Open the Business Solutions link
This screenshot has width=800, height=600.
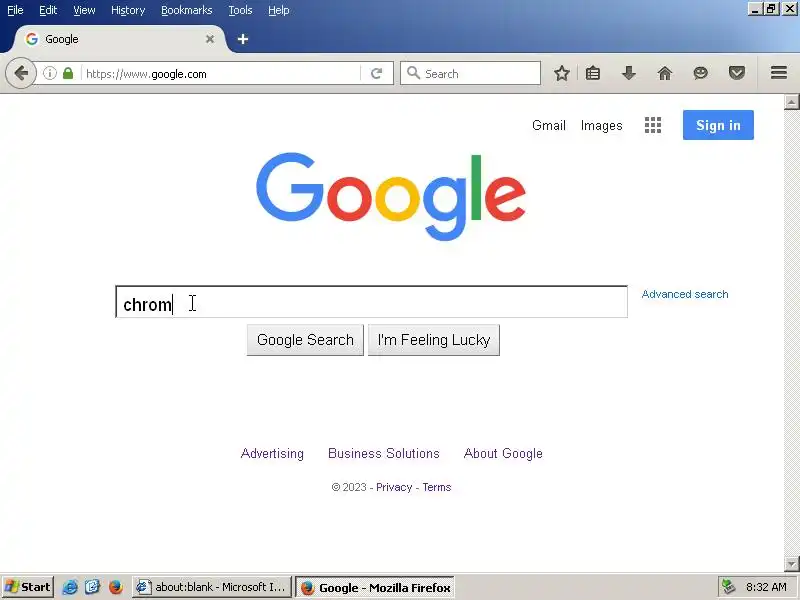(384, 454)
